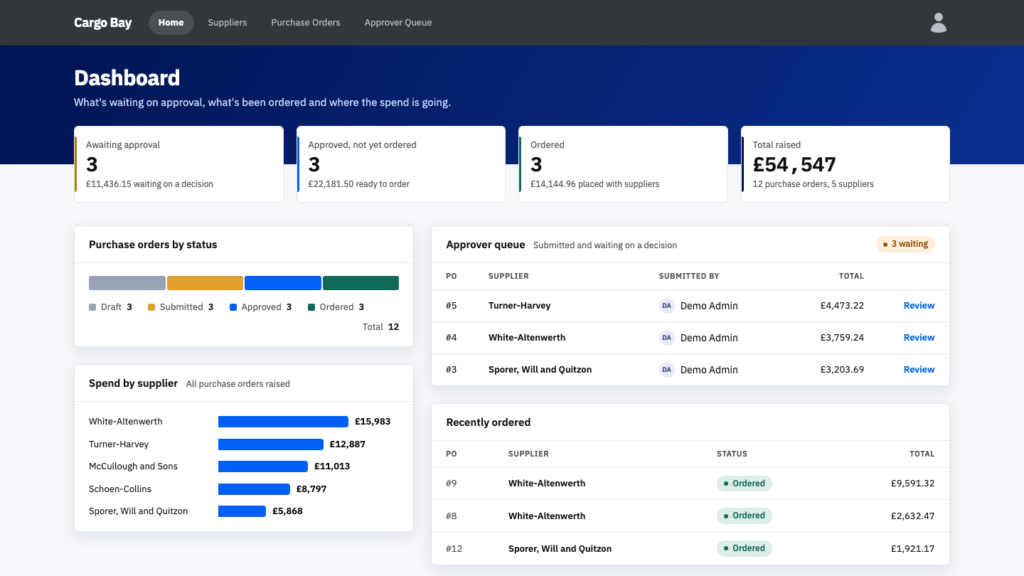Click the Submitted legend swatch

(152, 307)
